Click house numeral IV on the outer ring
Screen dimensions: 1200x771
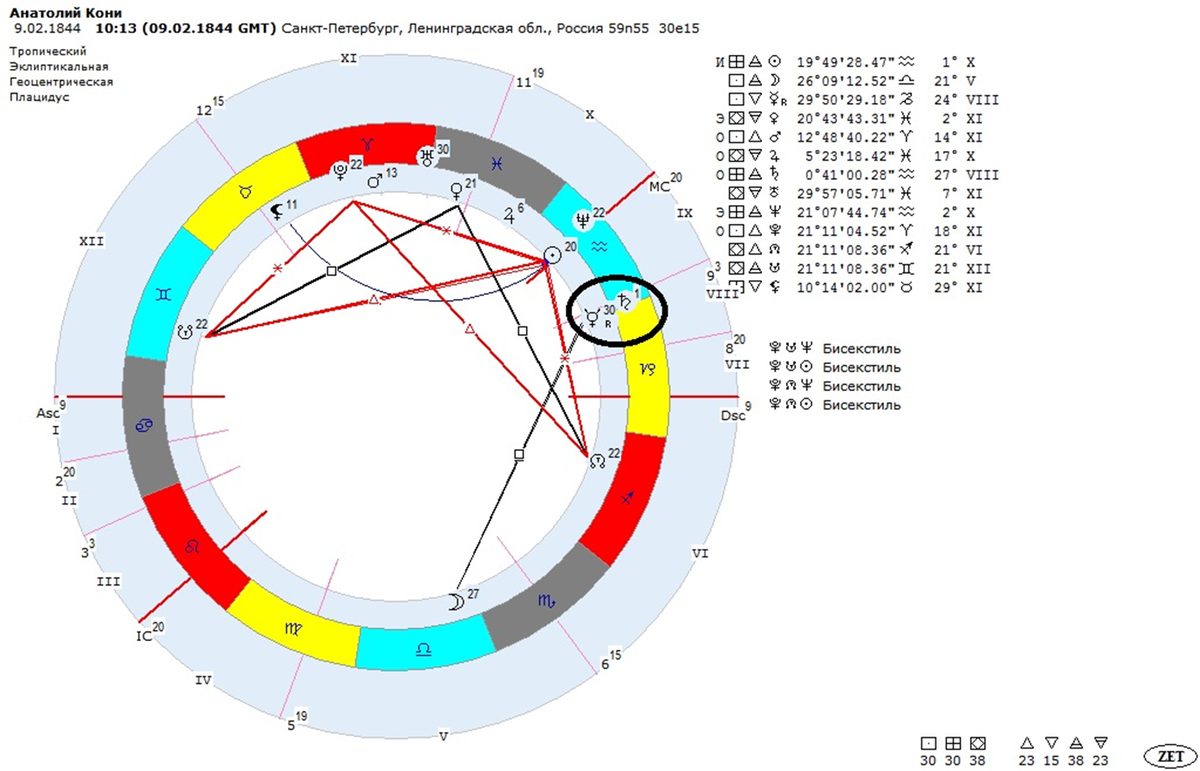[203, 681]
